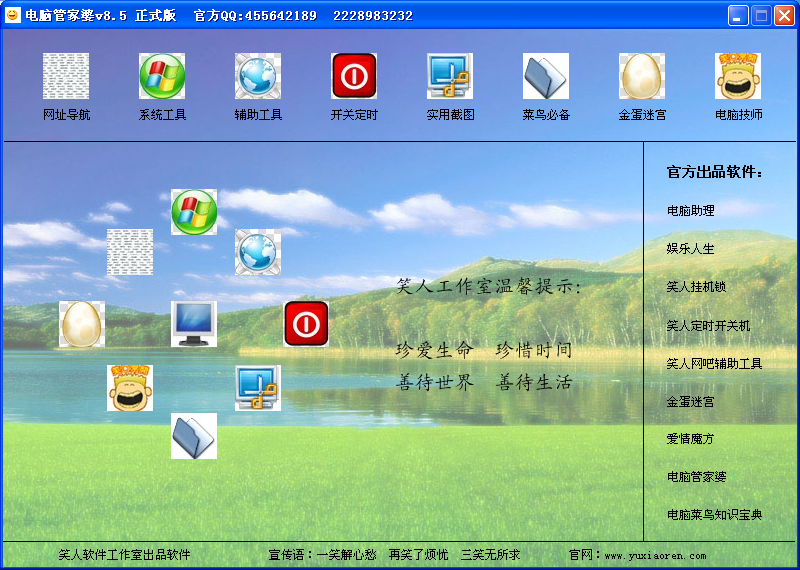This screenshot has width=800, height=570.
Task: Click the computer monitor icon in the center
Action: point(194,324)
